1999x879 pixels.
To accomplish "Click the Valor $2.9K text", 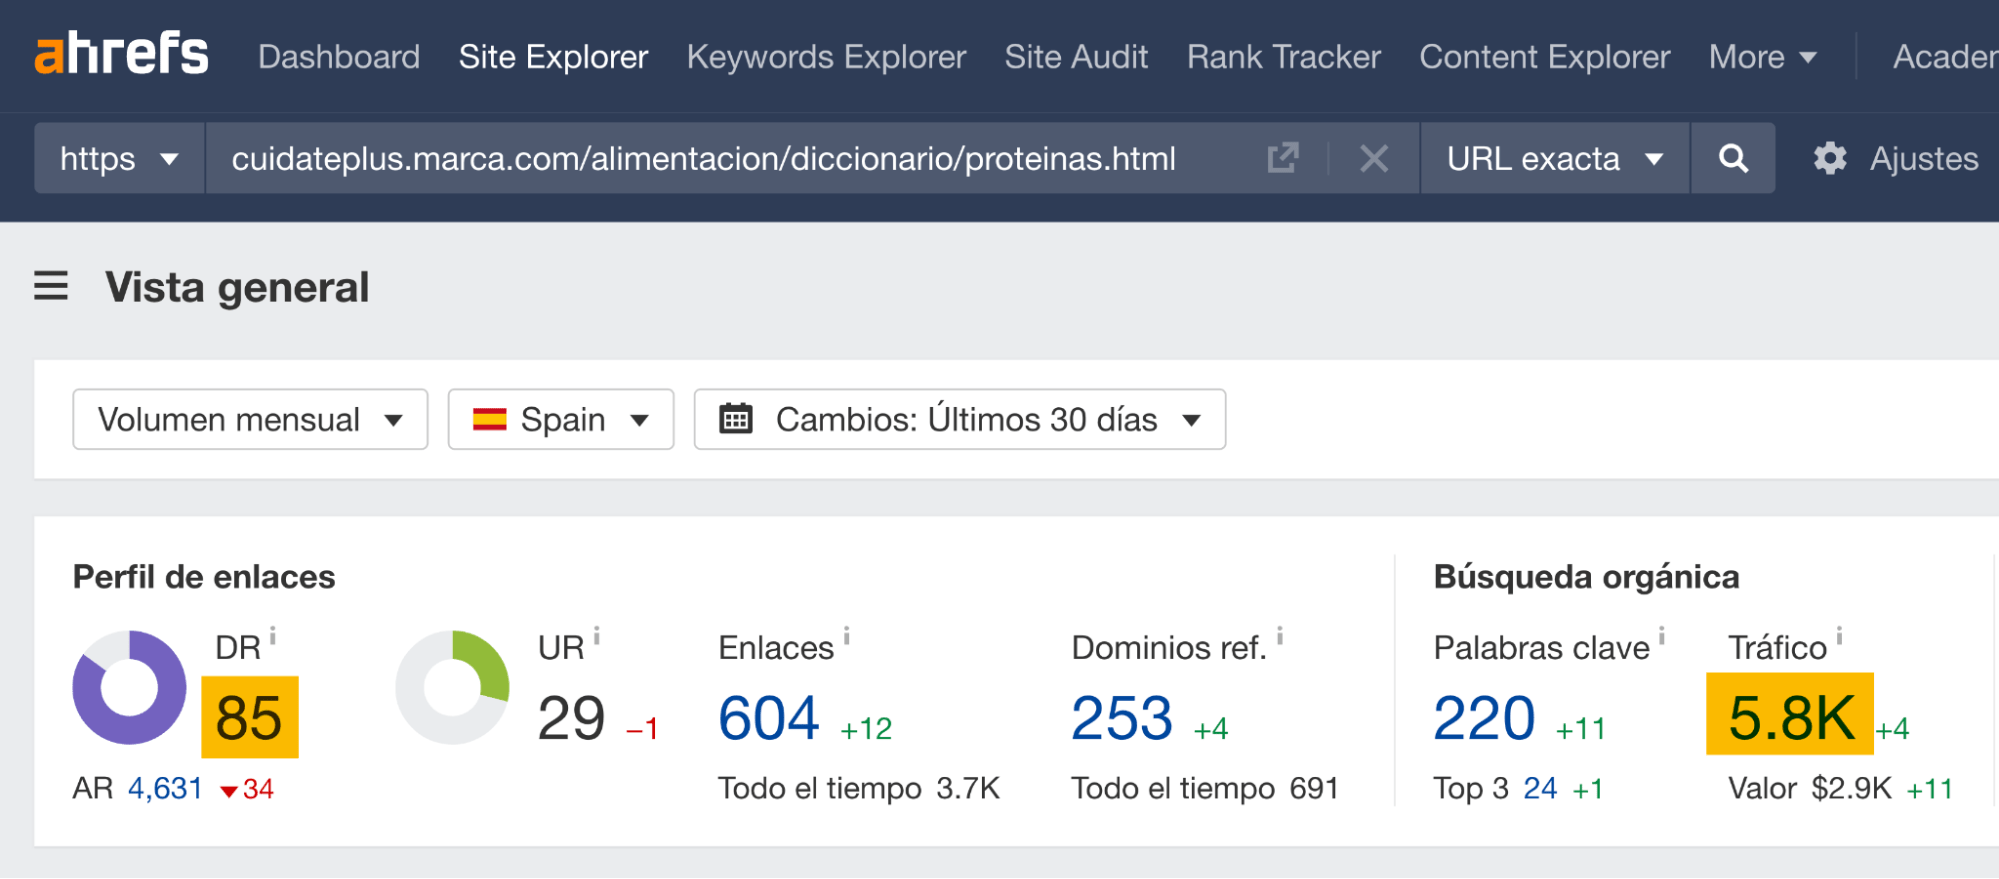I will point(1810,789).
